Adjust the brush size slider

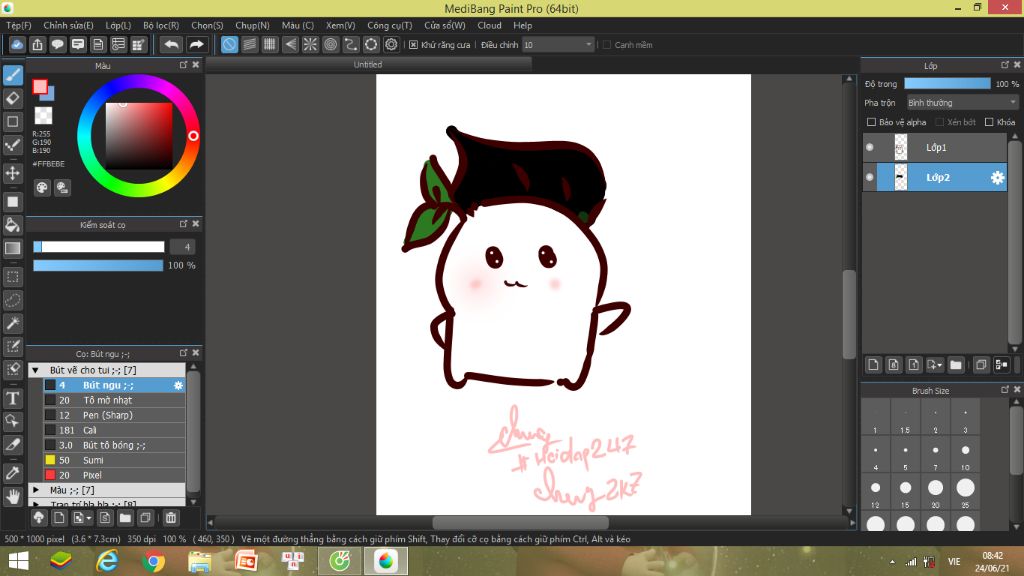pyautogui.click(x=99, y=247)
